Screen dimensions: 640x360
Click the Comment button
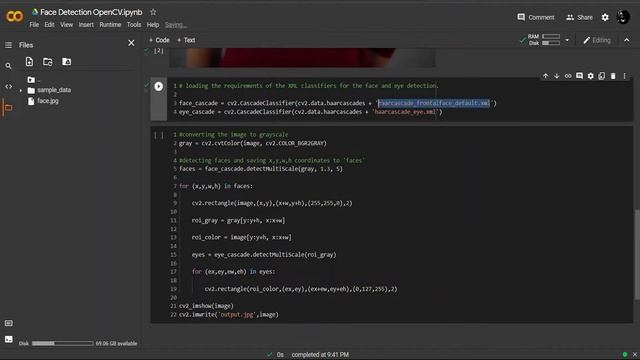(x=536, y=17)
